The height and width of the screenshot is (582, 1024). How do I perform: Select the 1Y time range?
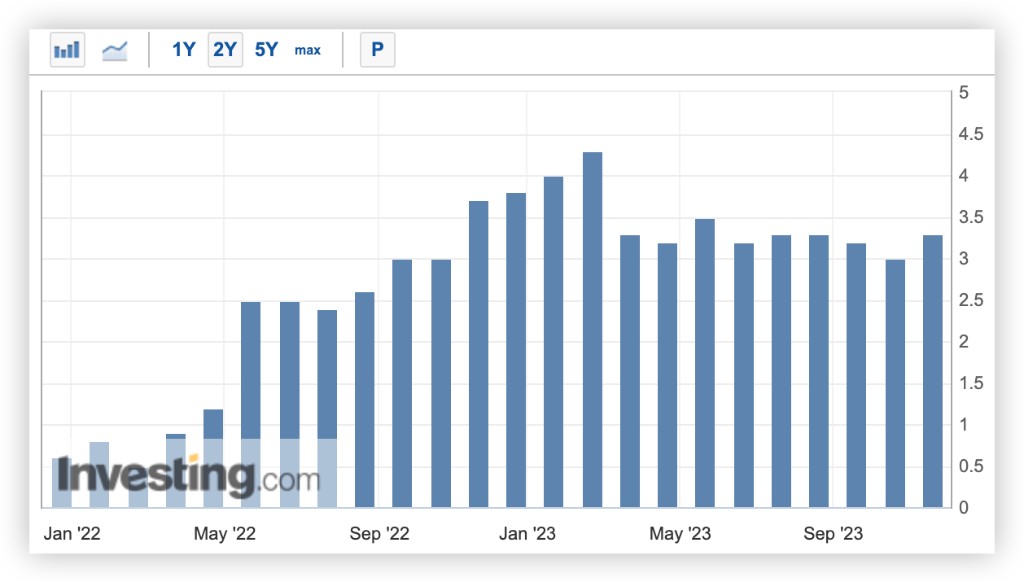point(184,50)
